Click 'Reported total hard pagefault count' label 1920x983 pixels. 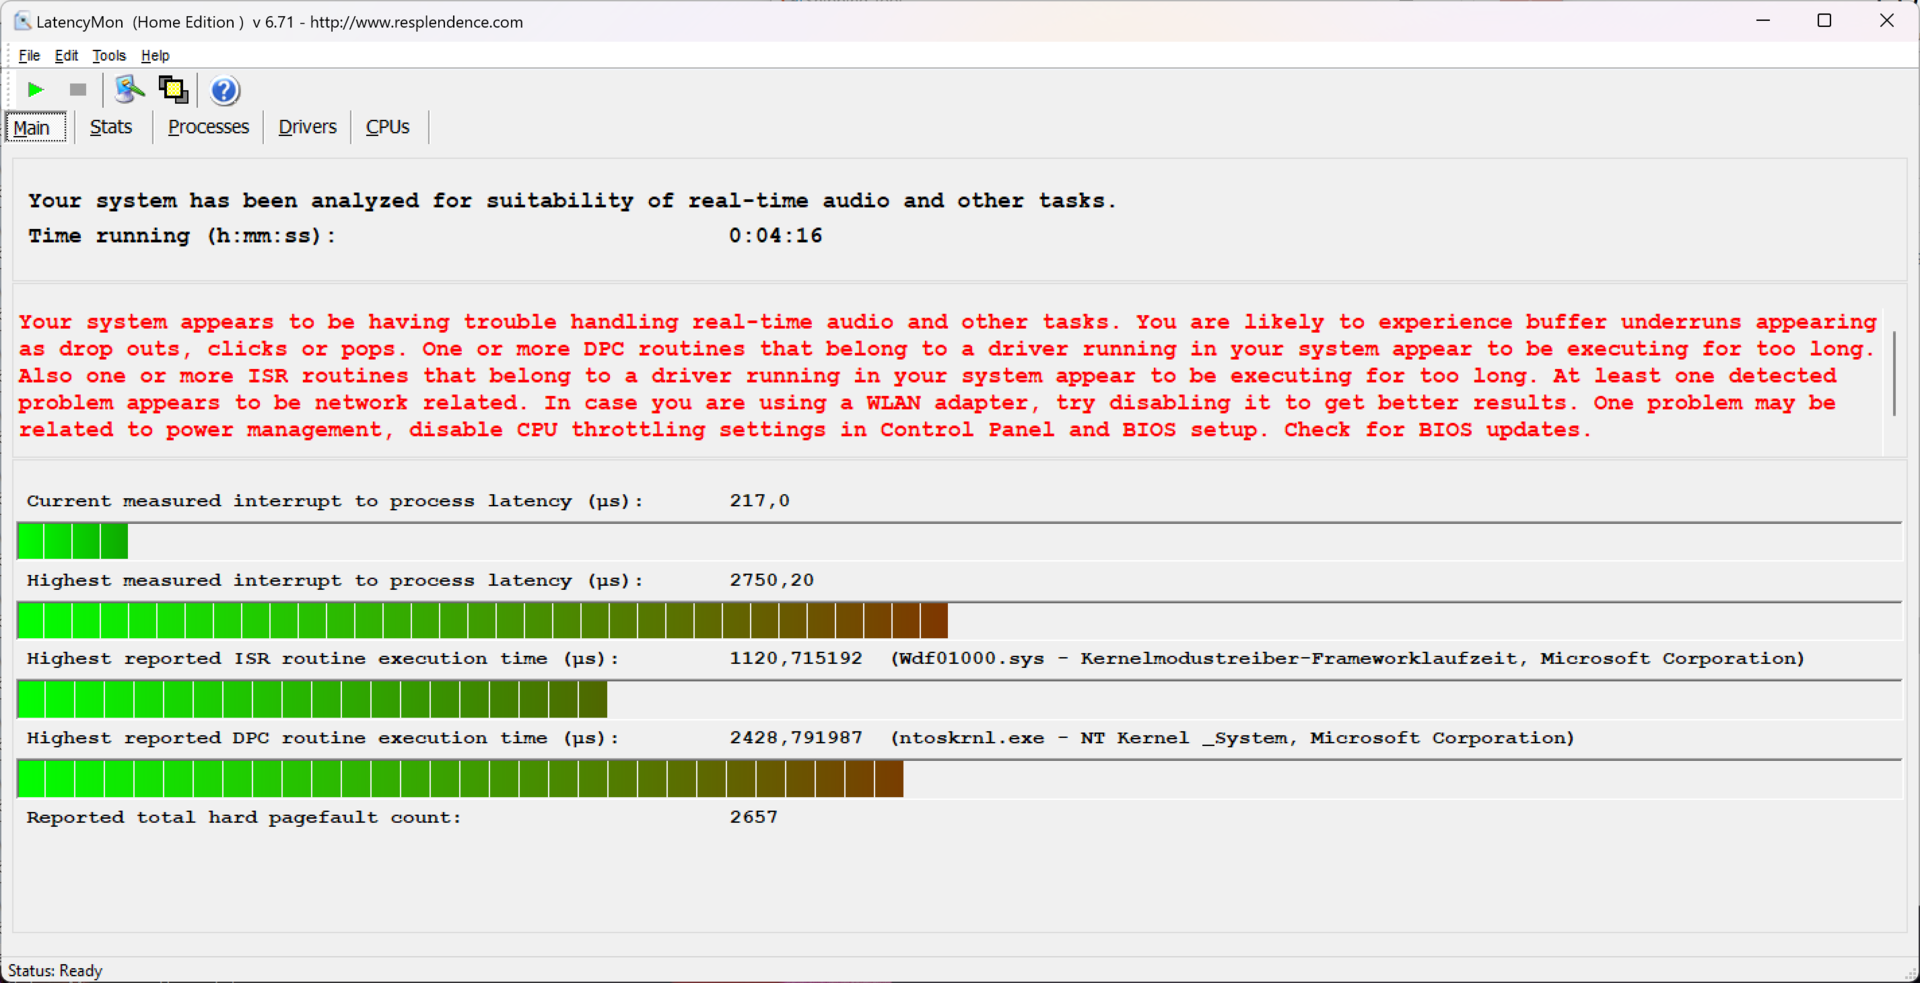point(244,818)
